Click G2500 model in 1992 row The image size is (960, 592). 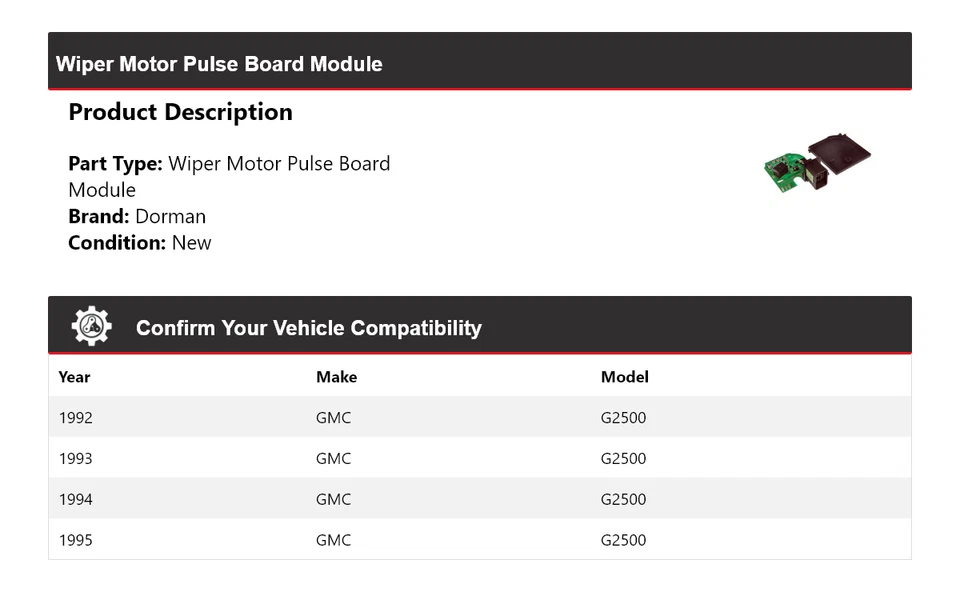coord(623,418)
